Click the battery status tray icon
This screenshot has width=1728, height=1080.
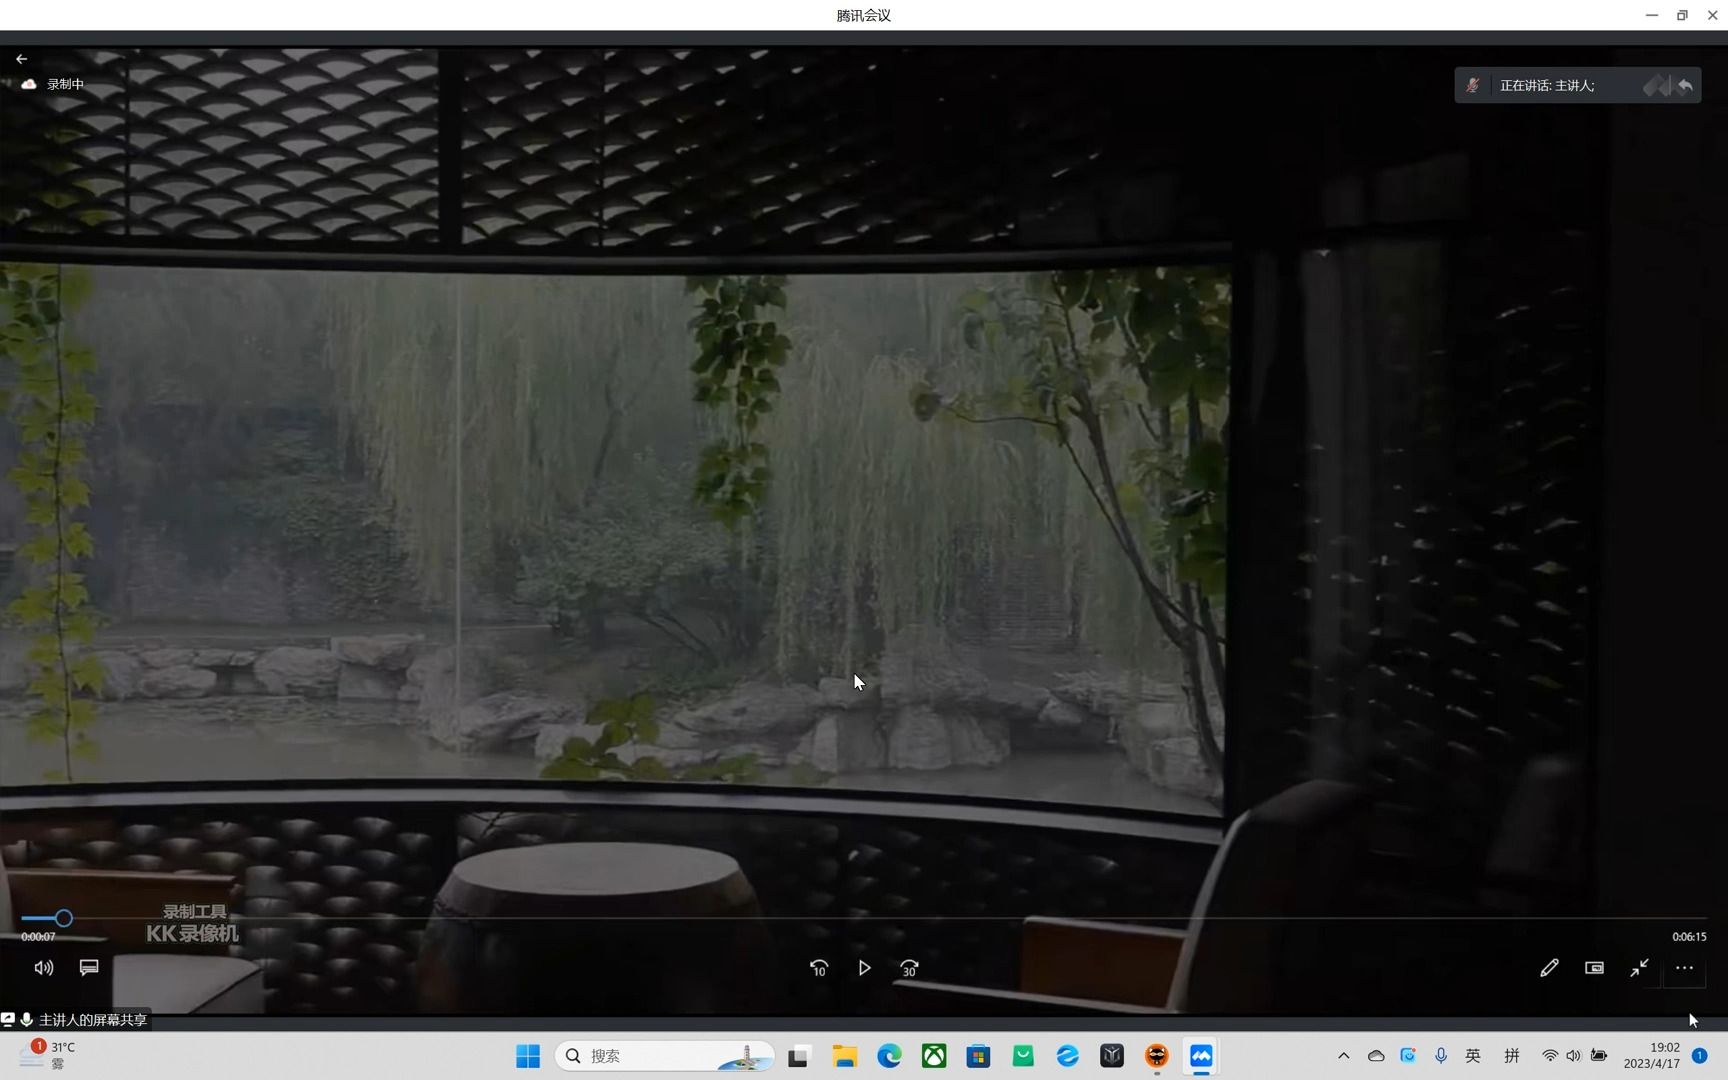(x=1599, y=1056)
